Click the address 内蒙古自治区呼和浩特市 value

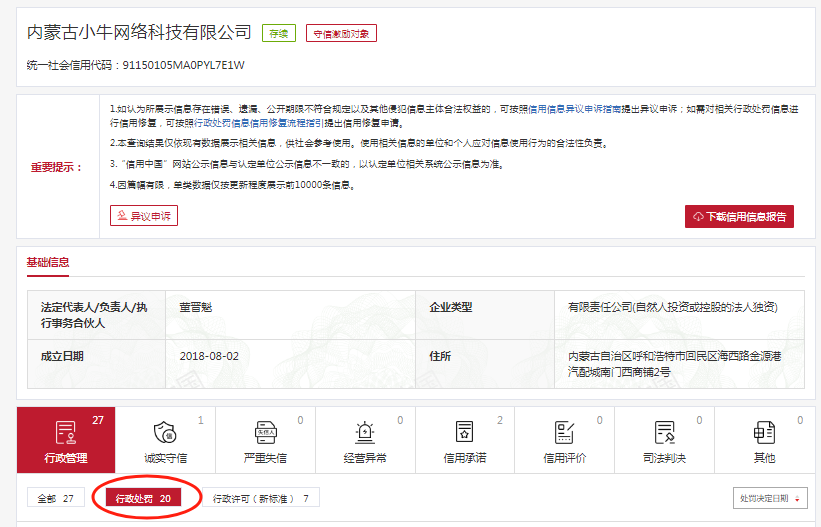tap(675, 364)
